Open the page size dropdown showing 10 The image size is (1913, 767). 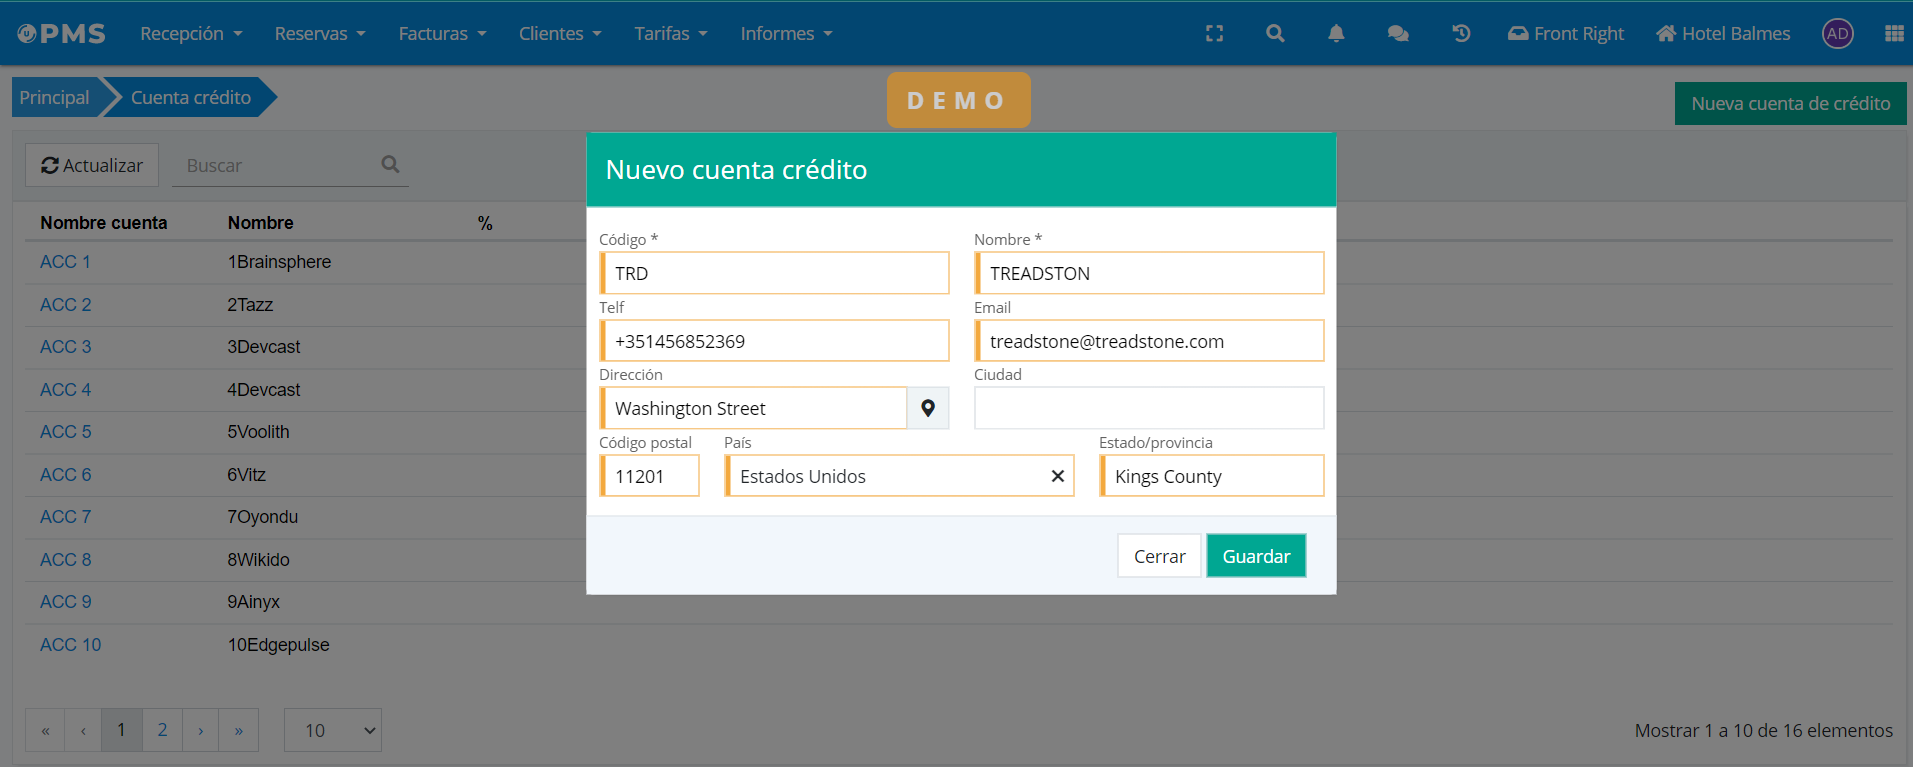click(333, 730)
